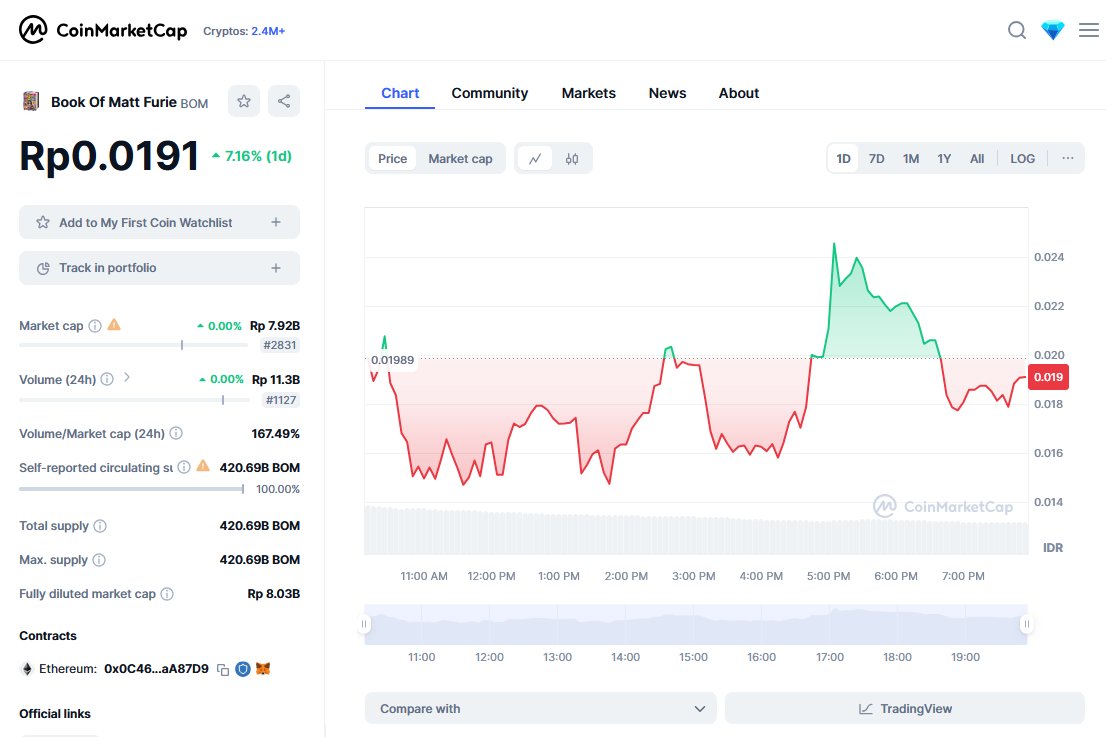
Task: Click the CoinMarketCap logo
Action: 103,30
